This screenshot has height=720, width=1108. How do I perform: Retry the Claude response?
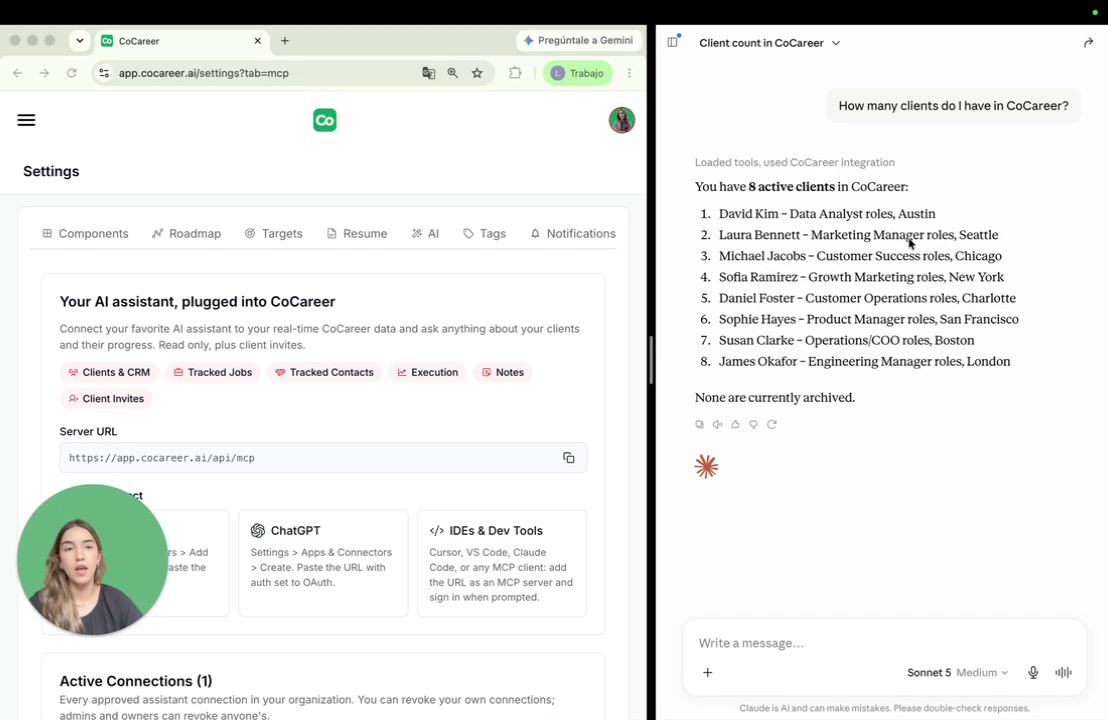pos(772,425)
